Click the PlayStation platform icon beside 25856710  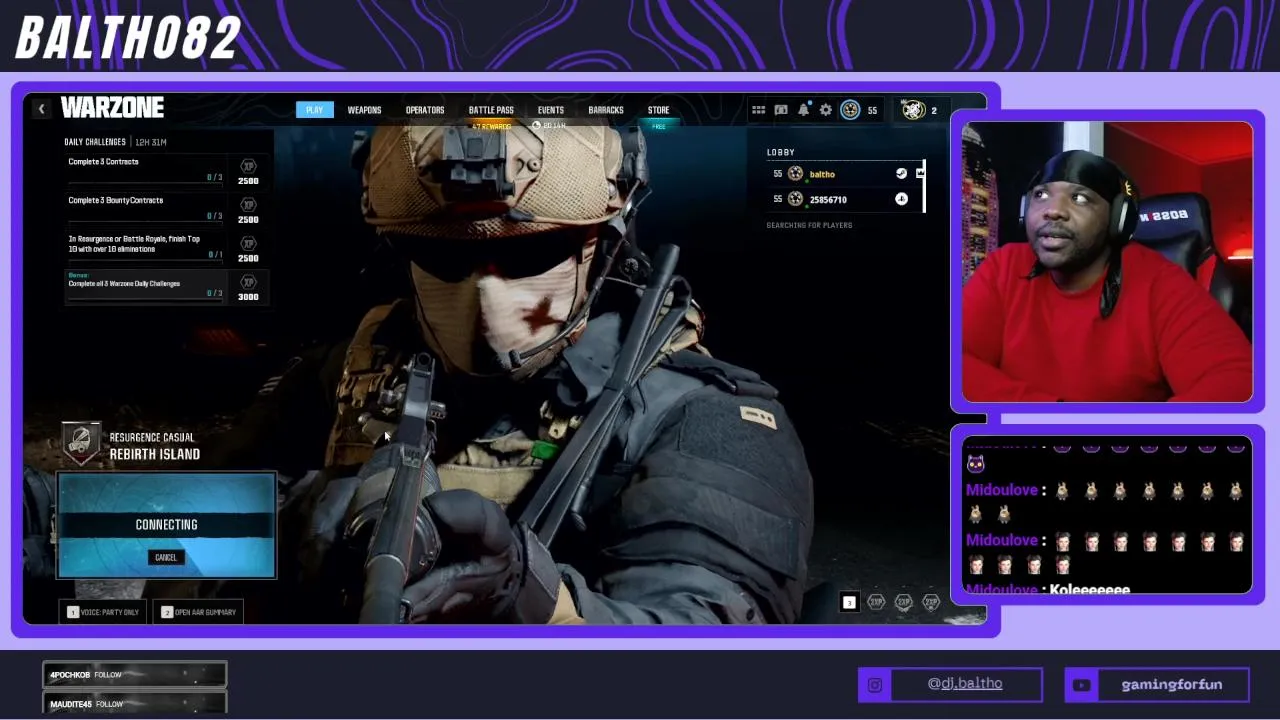tap(901, 199)
